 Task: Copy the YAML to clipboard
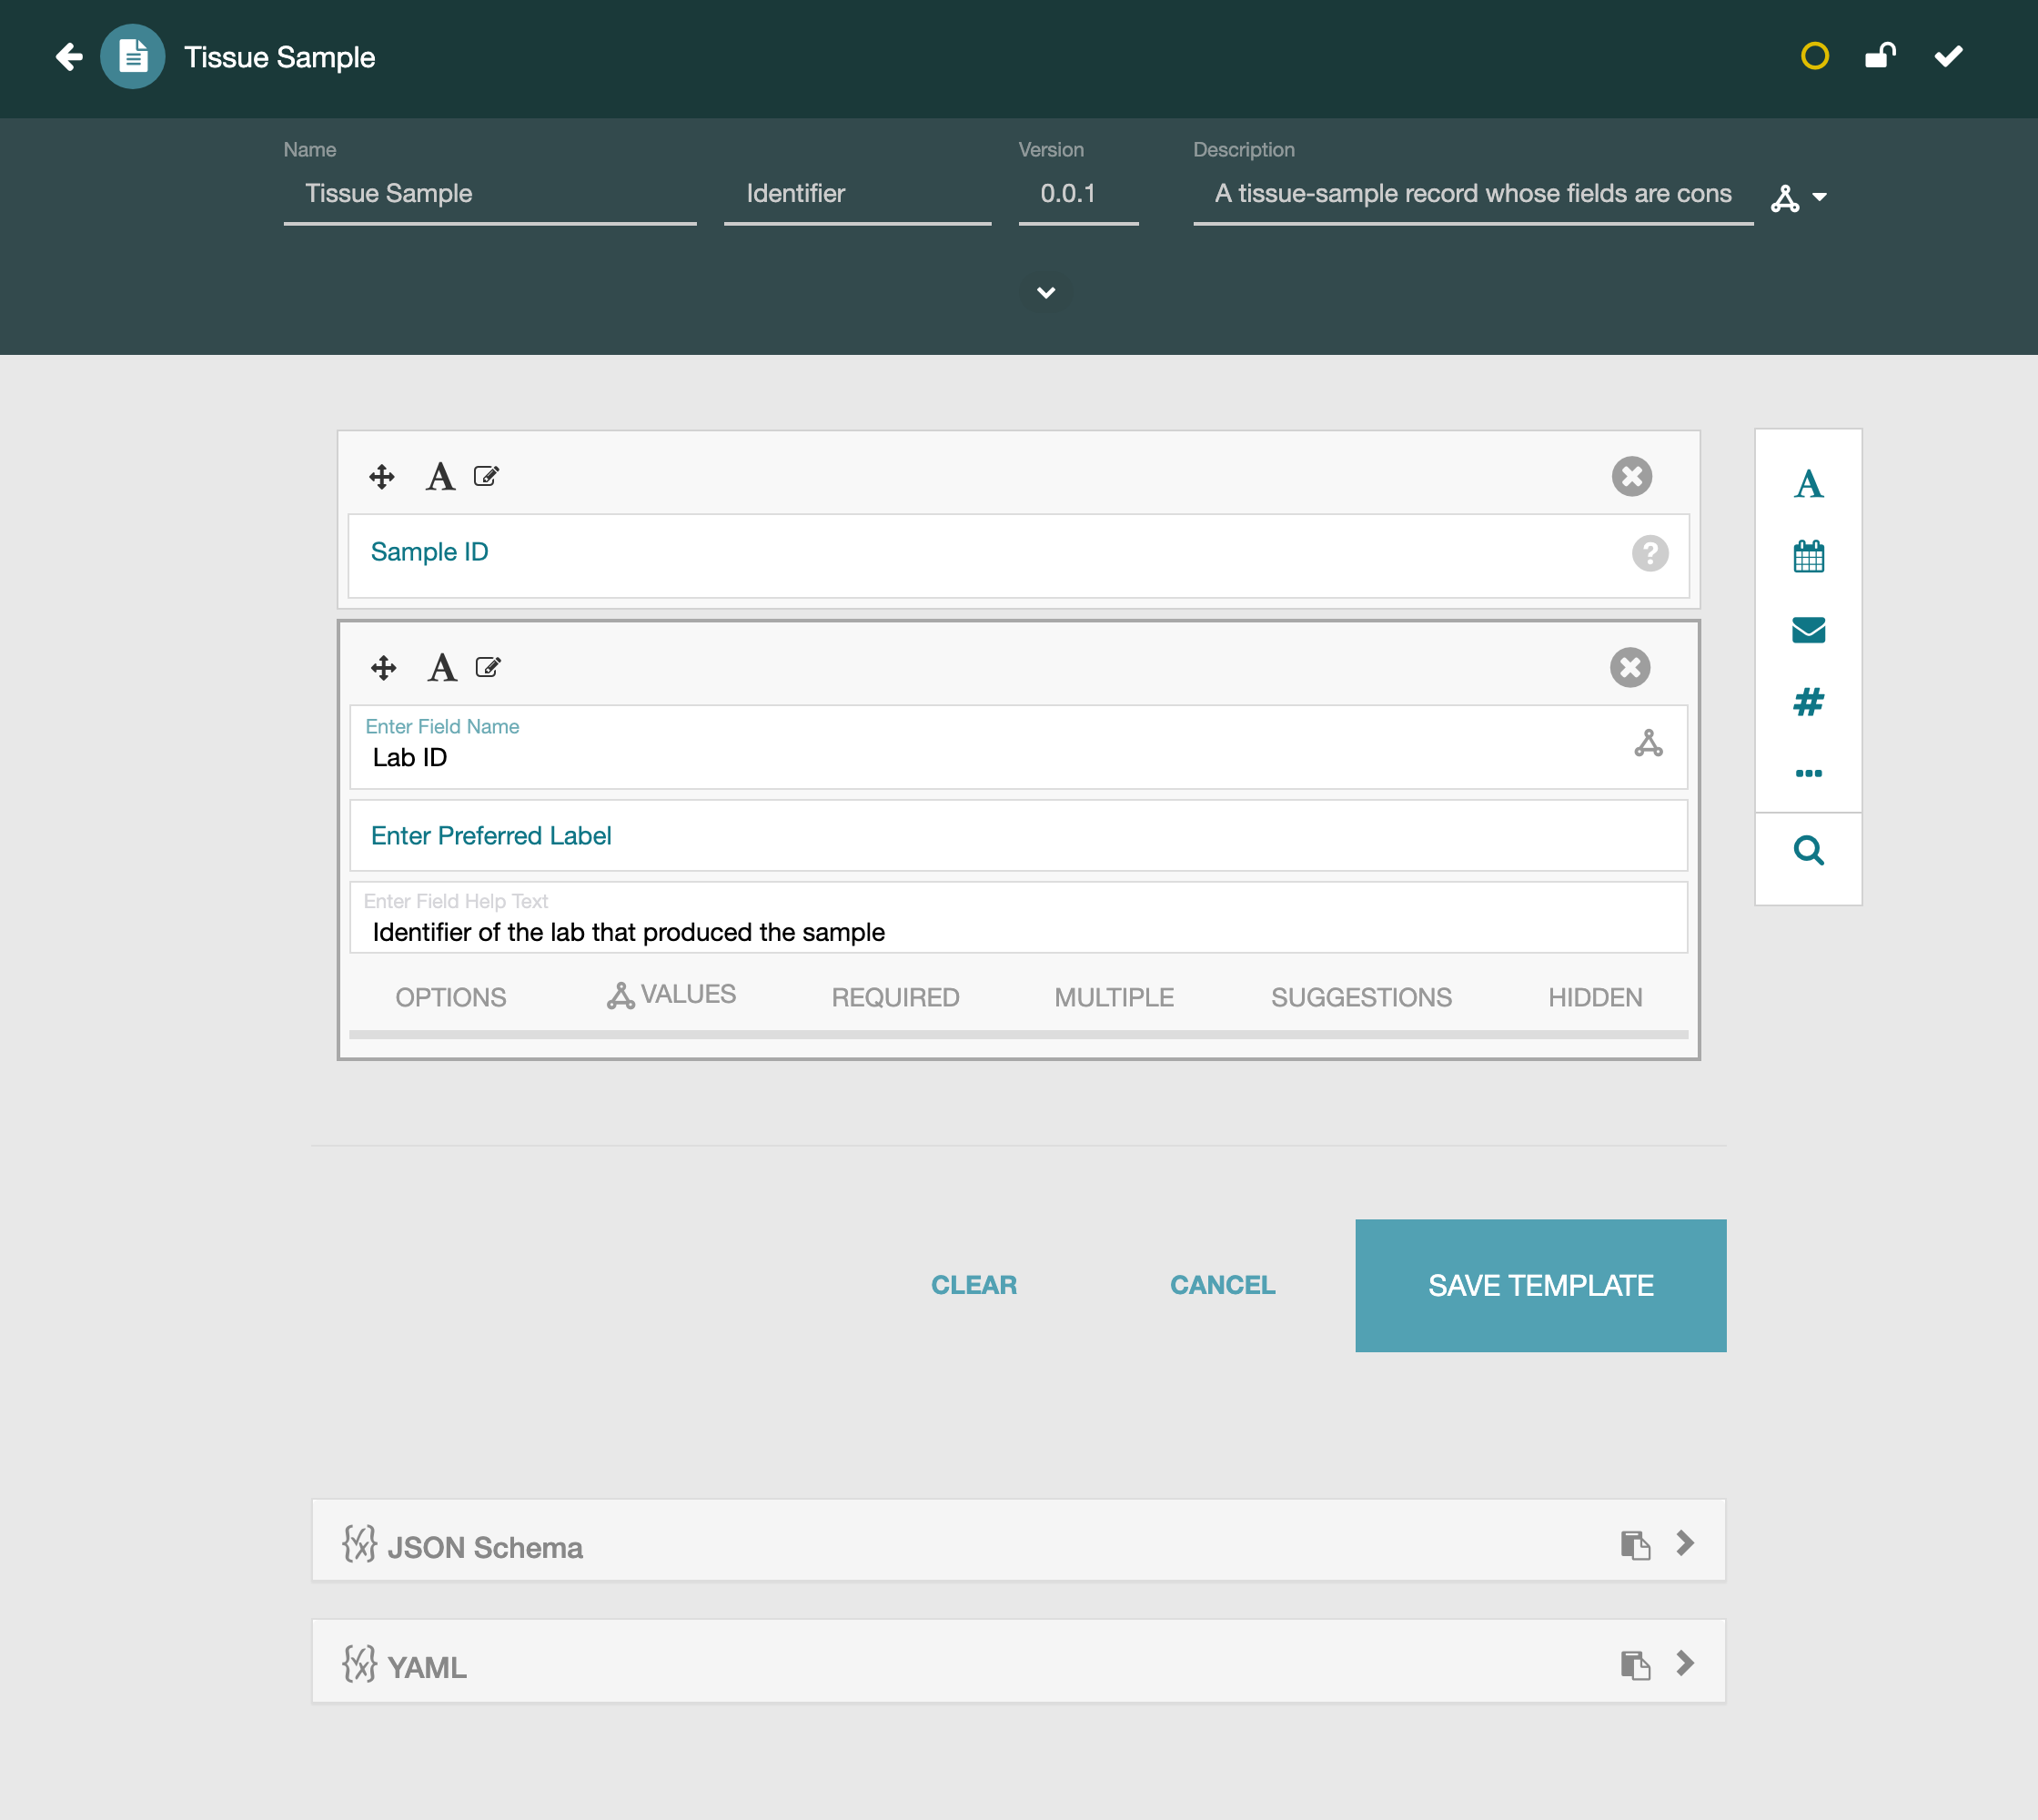1635,1665
